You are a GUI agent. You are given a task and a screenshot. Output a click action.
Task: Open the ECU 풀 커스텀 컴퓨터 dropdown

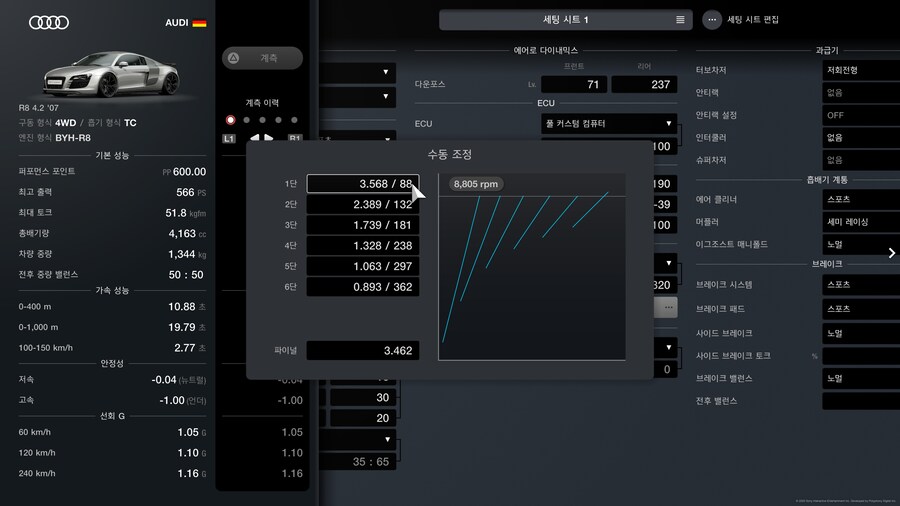point(610,124)
